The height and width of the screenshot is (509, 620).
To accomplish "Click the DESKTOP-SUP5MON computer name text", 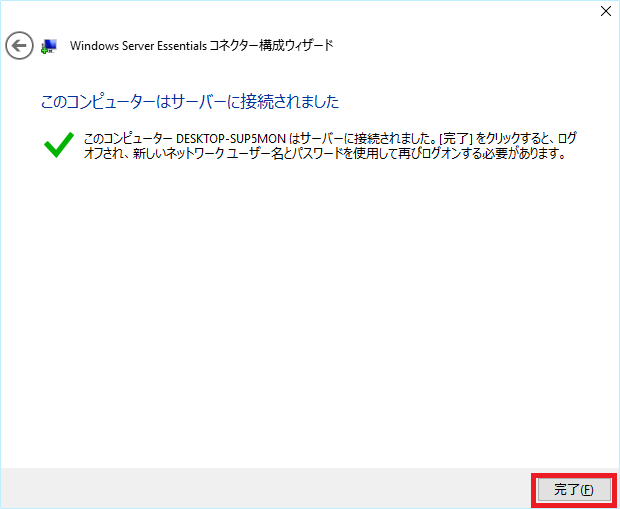I will [x=231, y=139].
